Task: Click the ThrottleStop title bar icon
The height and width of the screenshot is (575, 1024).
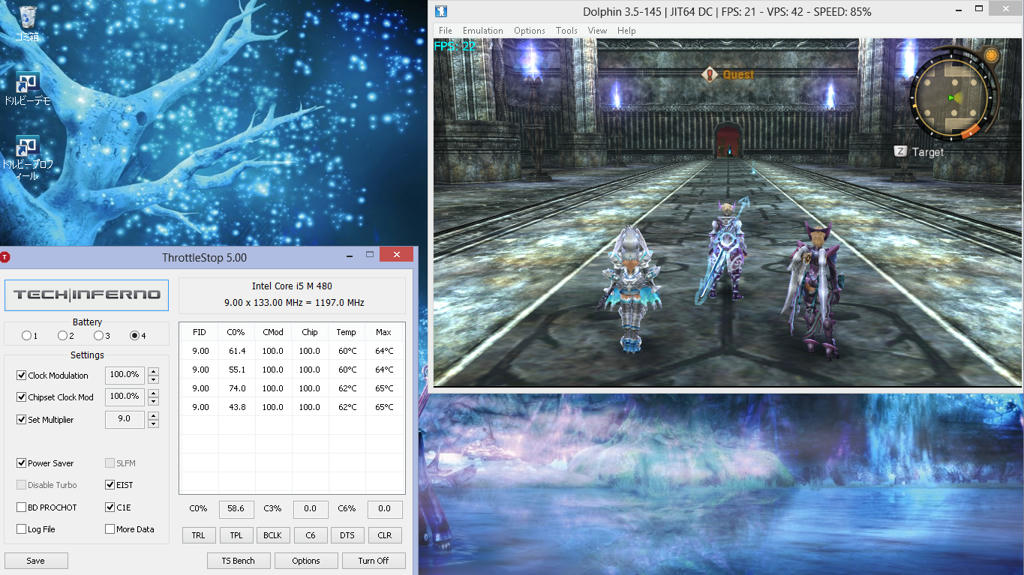Action: click(x=6, y=257)
